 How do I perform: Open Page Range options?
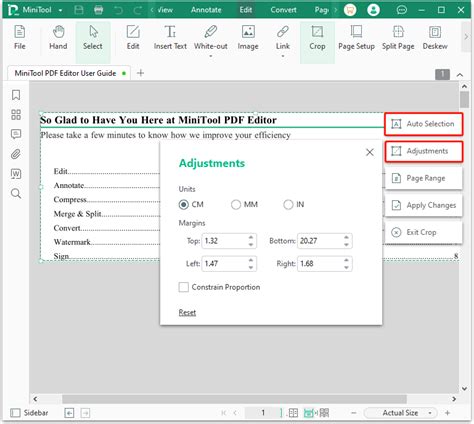423,178
